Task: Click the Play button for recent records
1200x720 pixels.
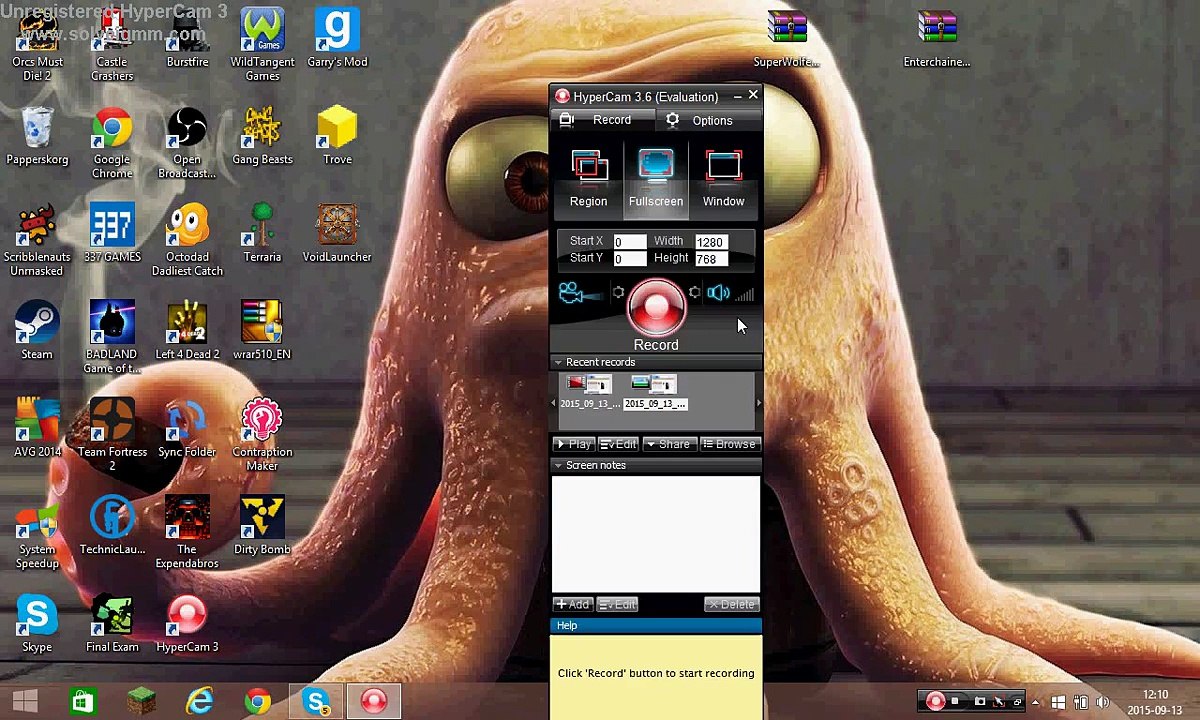Action: point(574,444)
